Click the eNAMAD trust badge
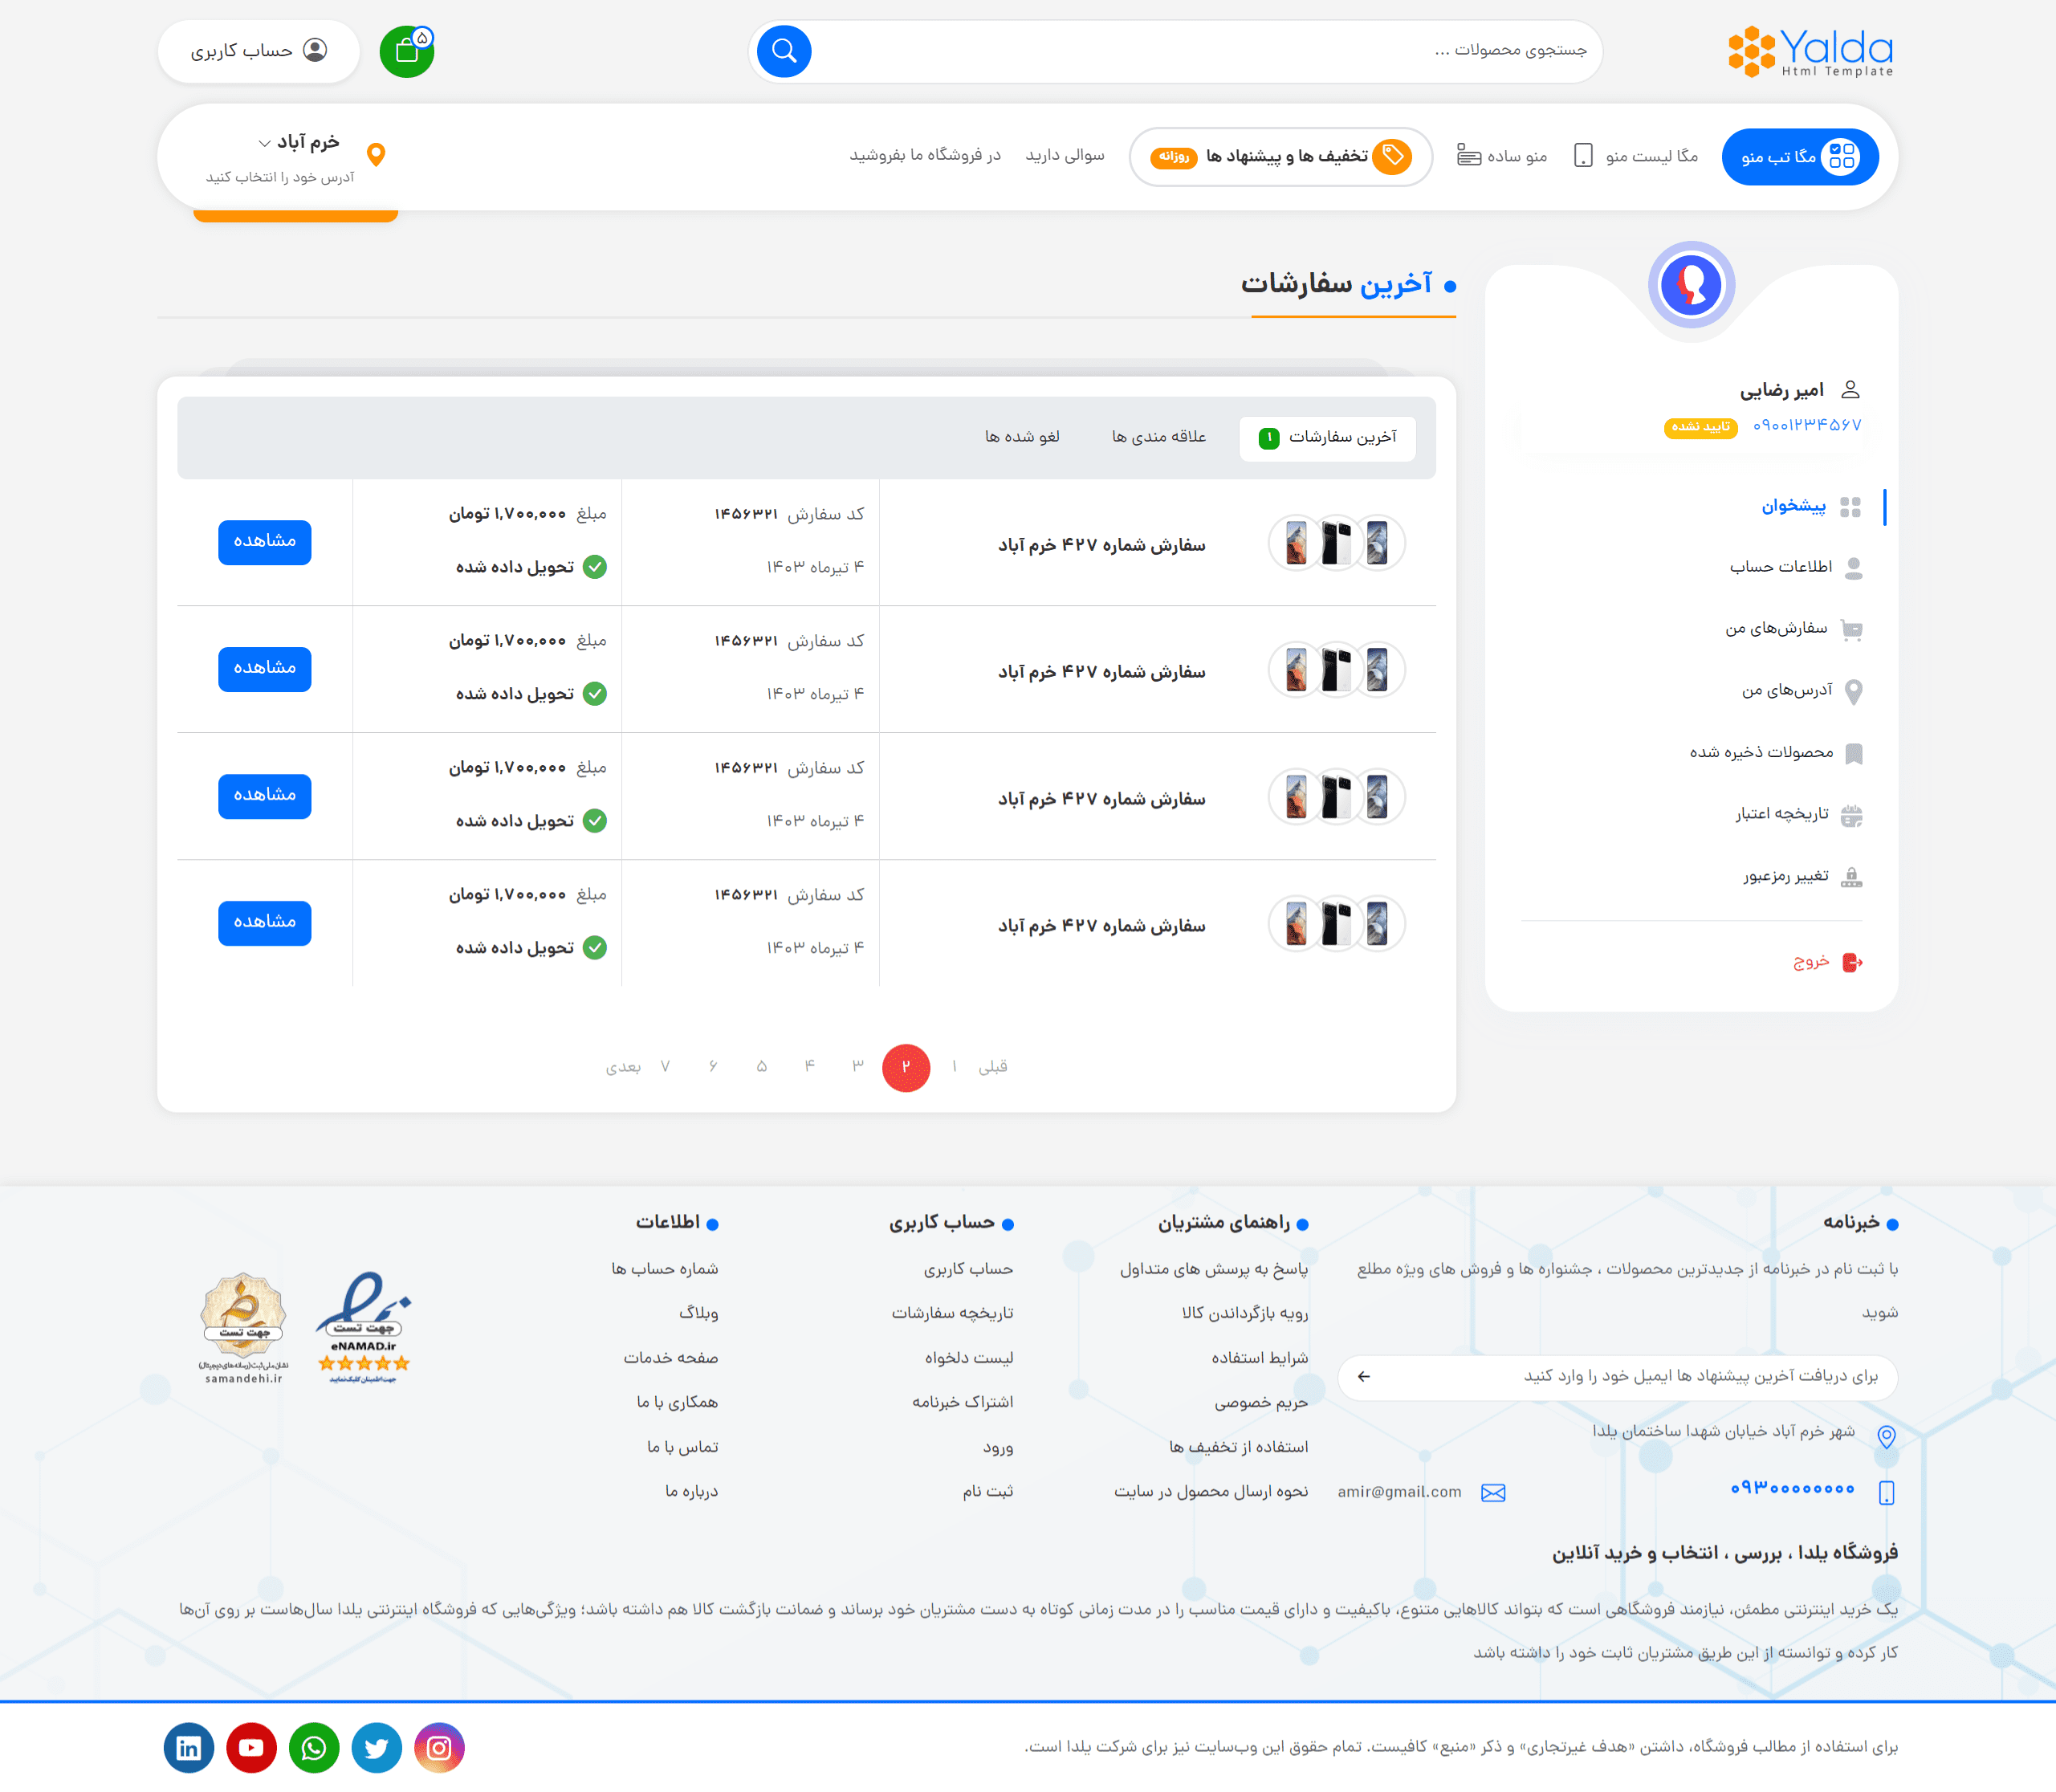Image resolution: width=2056 pixels, height=1792 pixels. pyautogui.click(x=364, y=1327)
